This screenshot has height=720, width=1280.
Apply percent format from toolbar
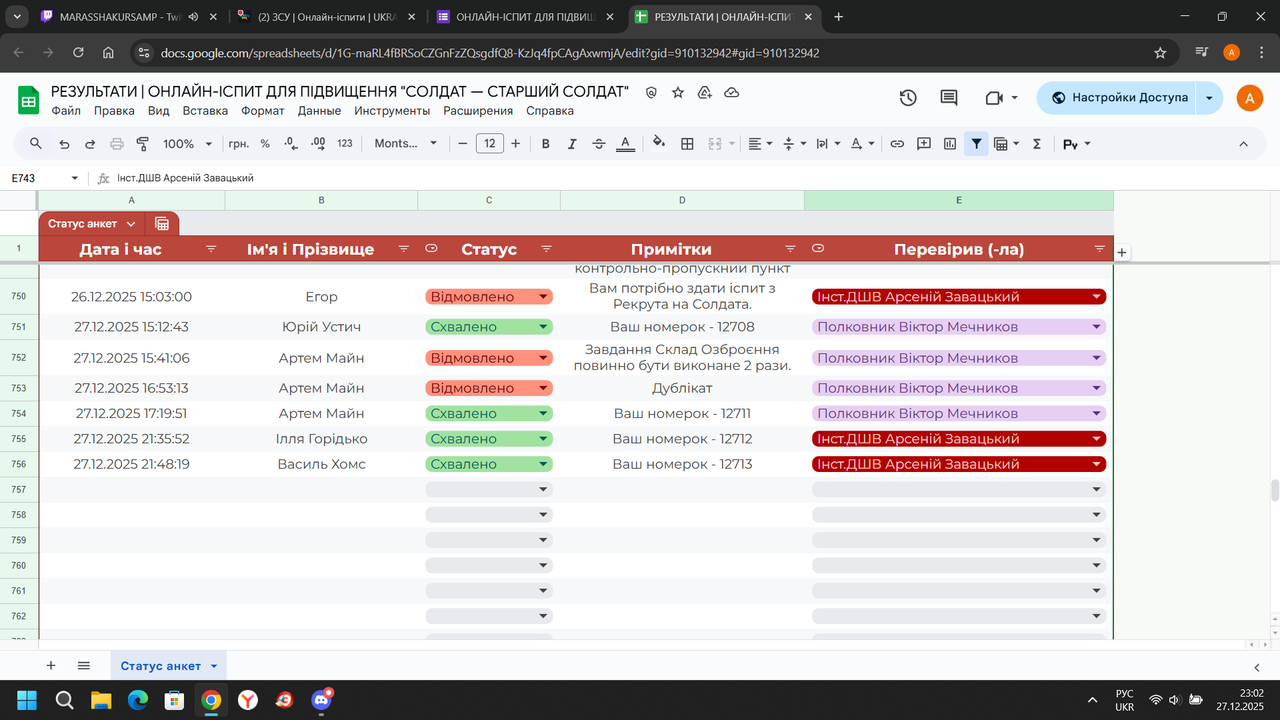pos(265,144)
